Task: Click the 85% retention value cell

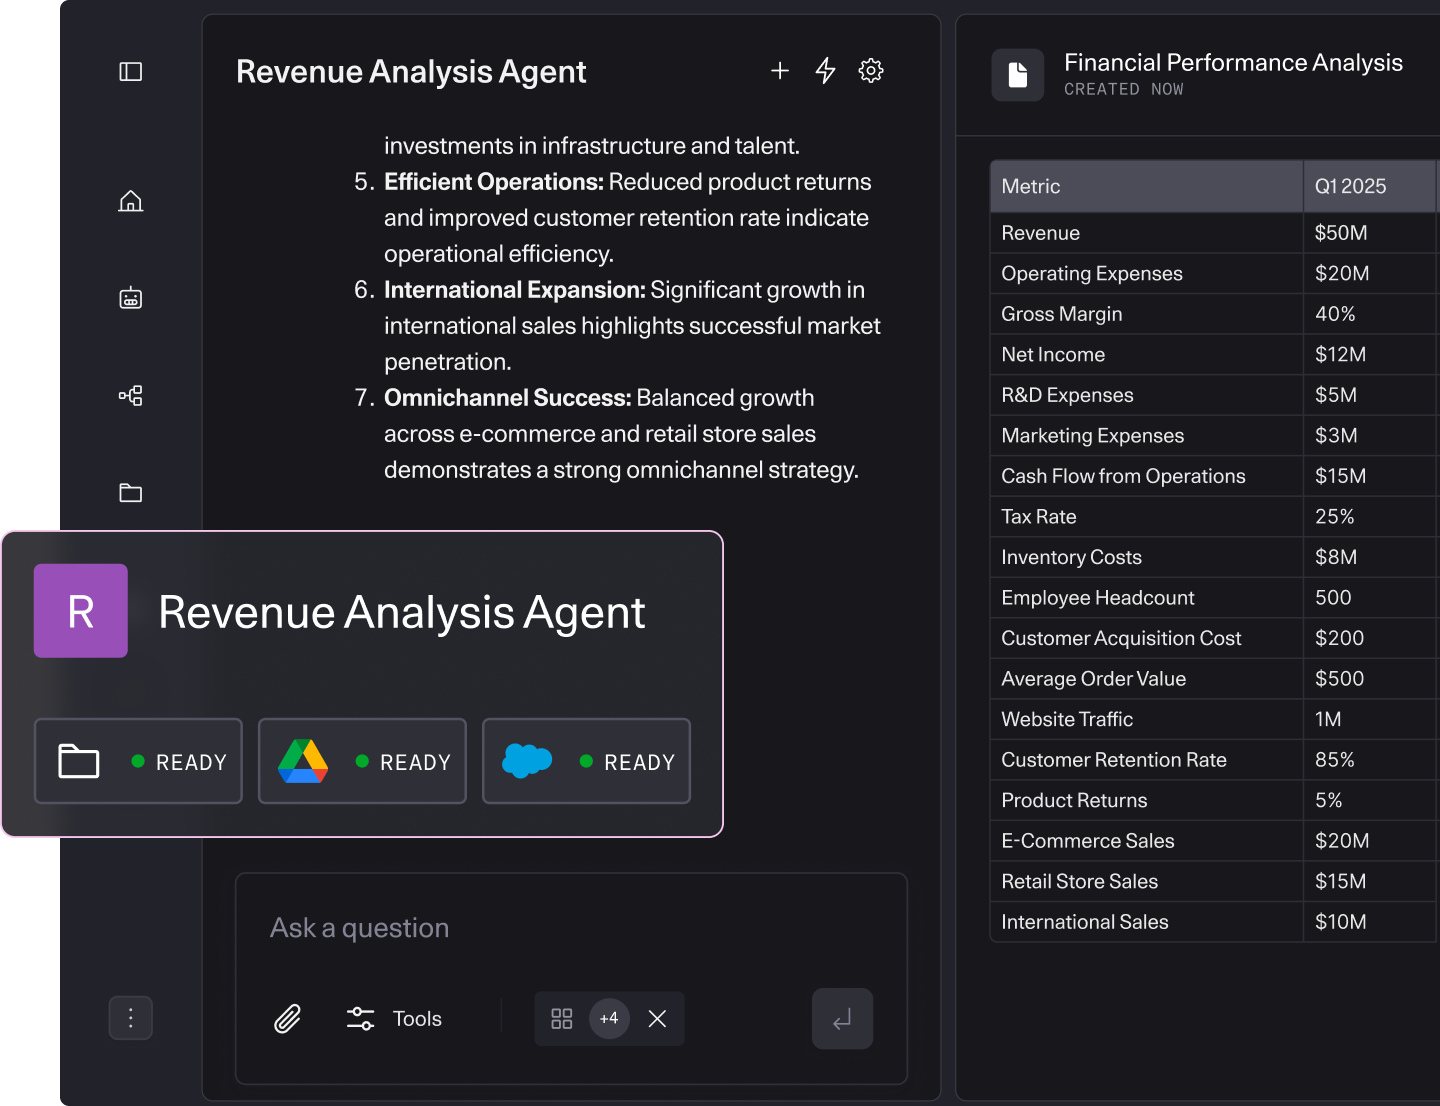Action: [1370, 760]
